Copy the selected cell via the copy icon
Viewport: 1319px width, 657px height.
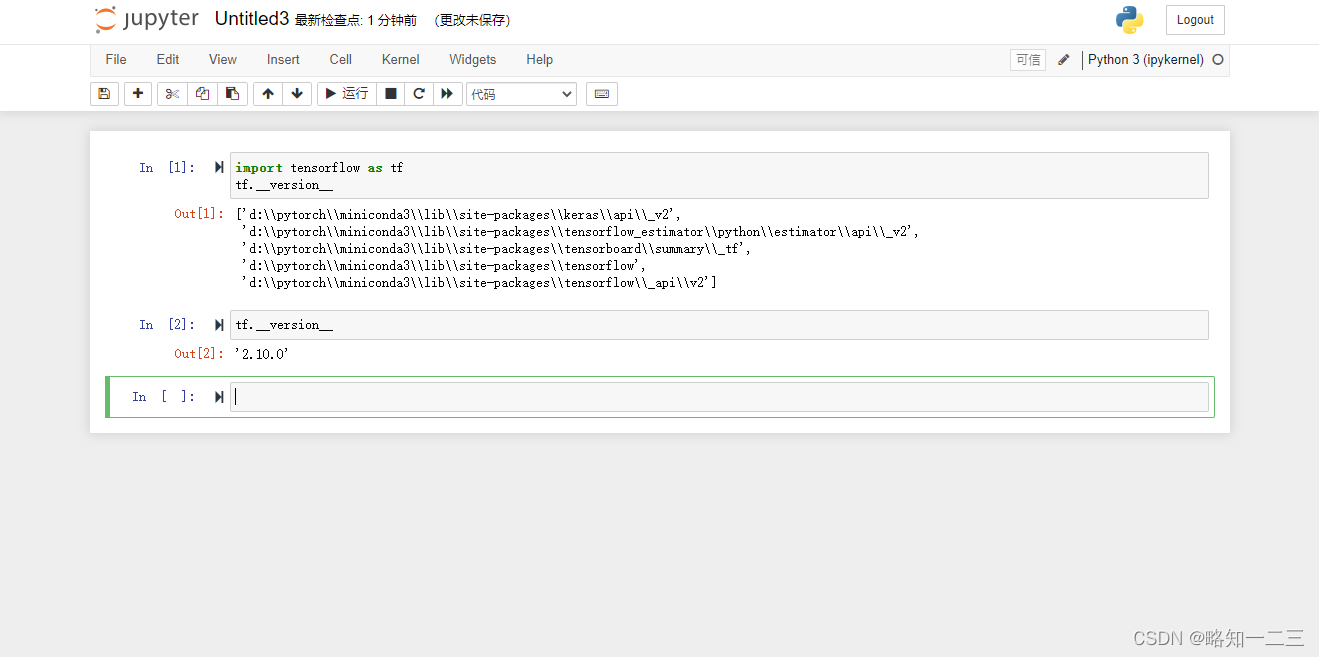click(x=202, y=93)
